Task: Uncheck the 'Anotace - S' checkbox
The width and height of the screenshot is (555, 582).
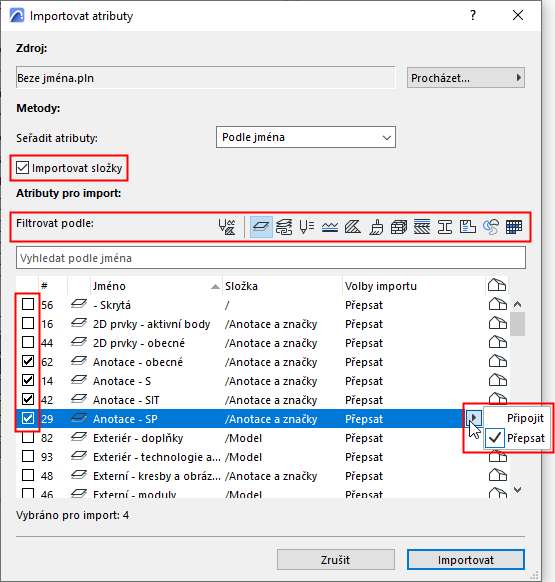Action: 28,380
